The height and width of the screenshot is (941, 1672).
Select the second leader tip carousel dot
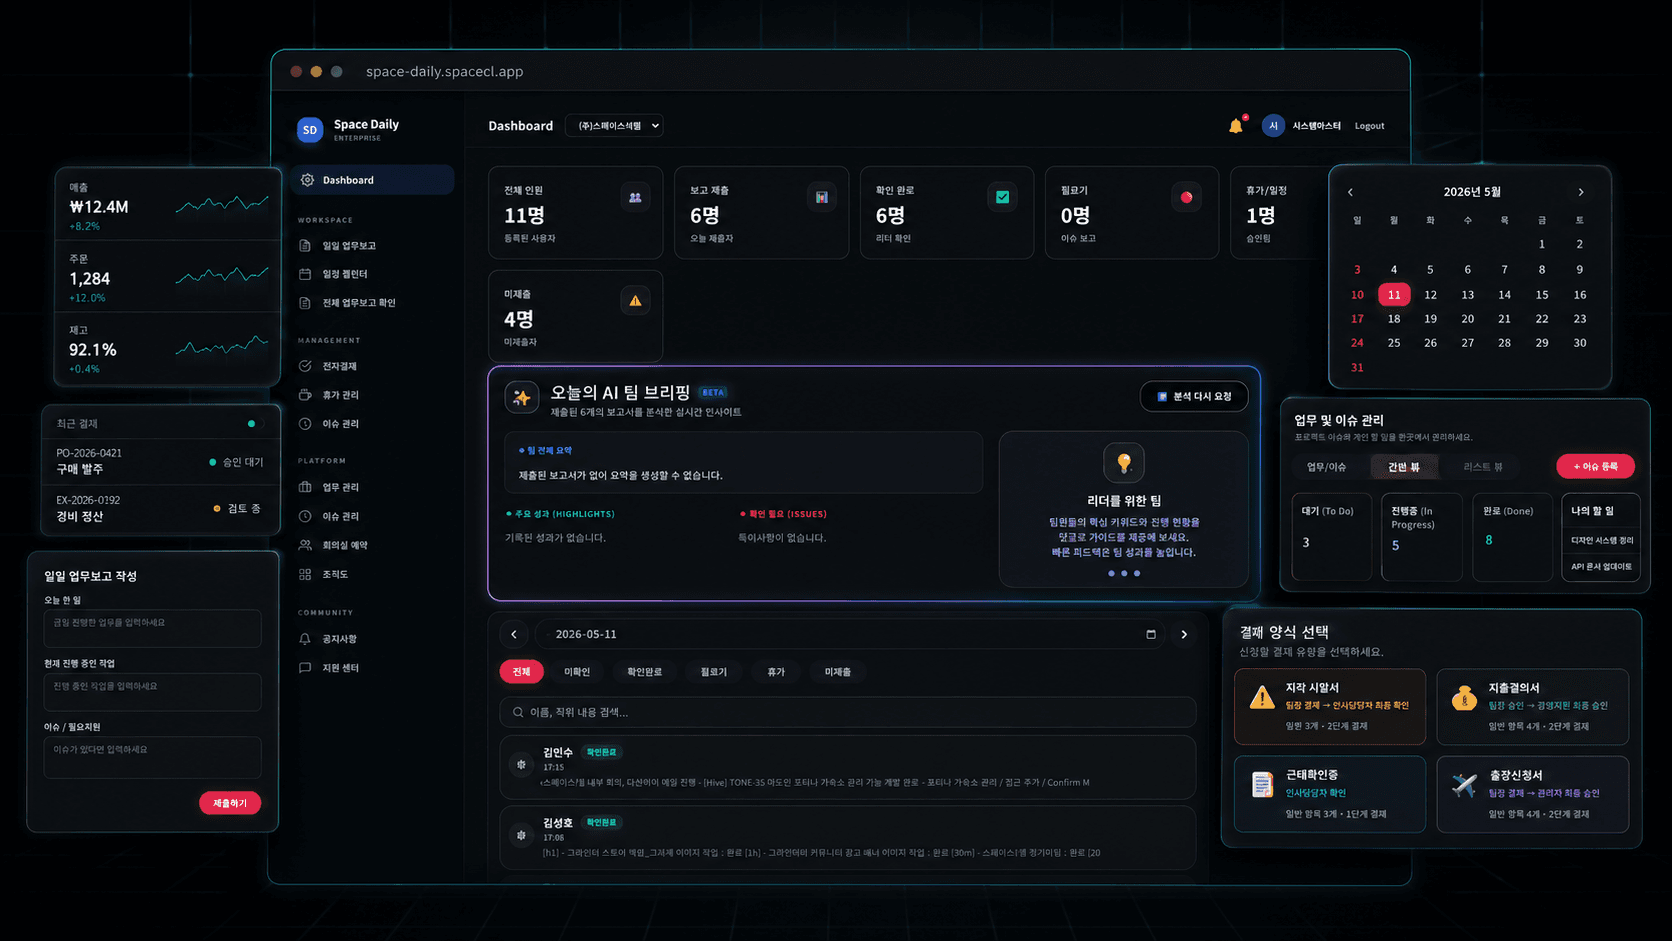click(1124, 574)
